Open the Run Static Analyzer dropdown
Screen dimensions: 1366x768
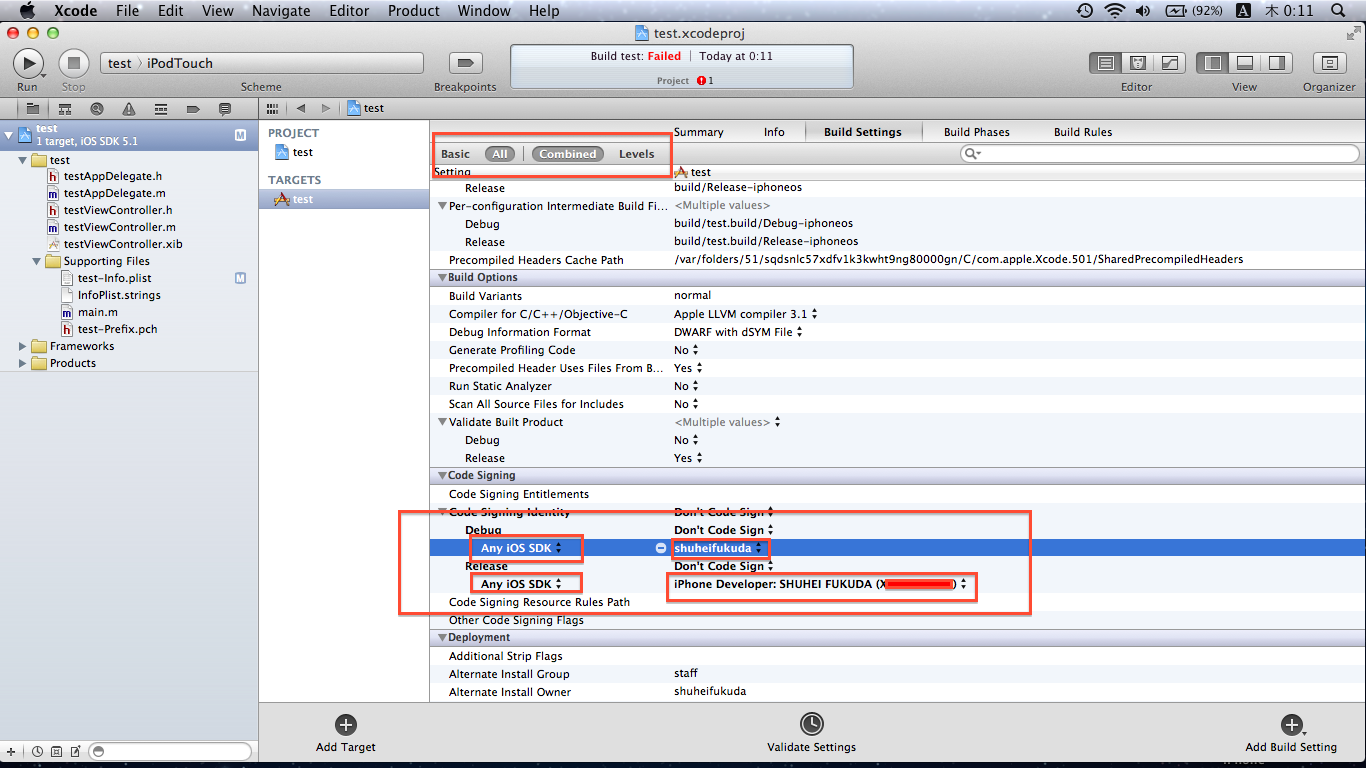pyautogui.click(x=686, y=386)
